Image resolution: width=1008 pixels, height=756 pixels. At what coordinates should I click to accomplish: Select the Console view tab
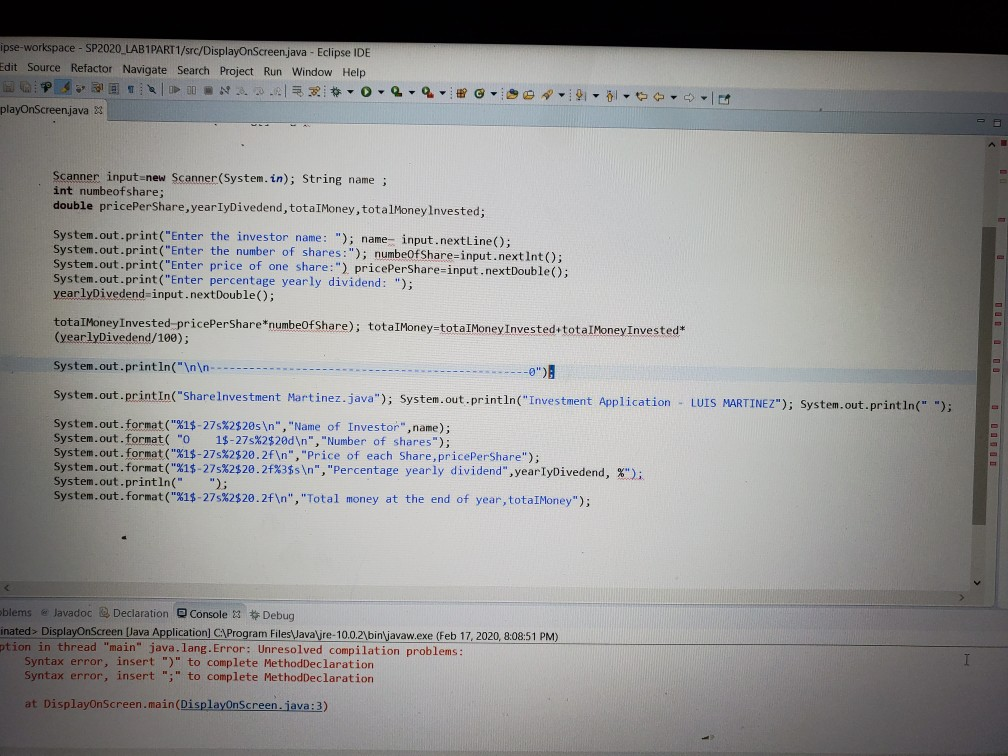pos(202,614)
